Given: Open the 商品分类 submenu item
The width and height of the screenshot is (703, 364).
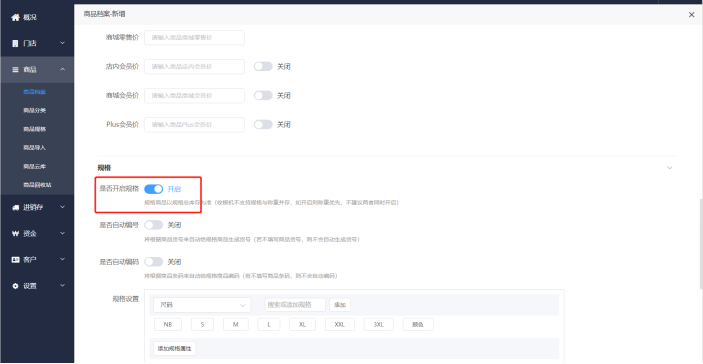Looking at the screenshot, I should [x=35, y=110].
